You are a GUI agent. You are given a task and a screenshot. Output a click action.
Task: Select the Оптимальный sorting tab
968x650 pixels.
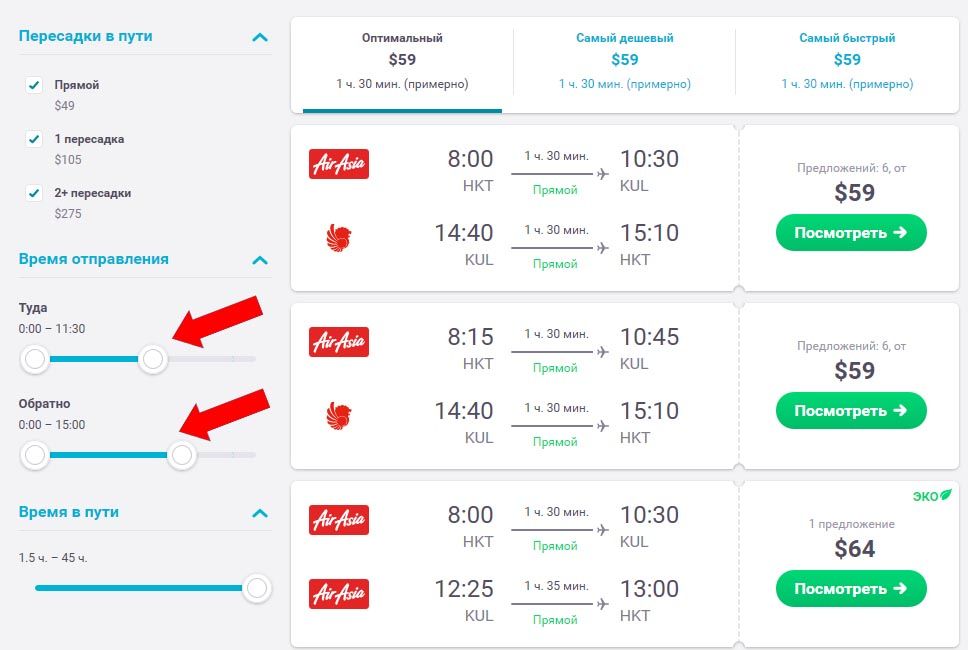tap(402, 60)
